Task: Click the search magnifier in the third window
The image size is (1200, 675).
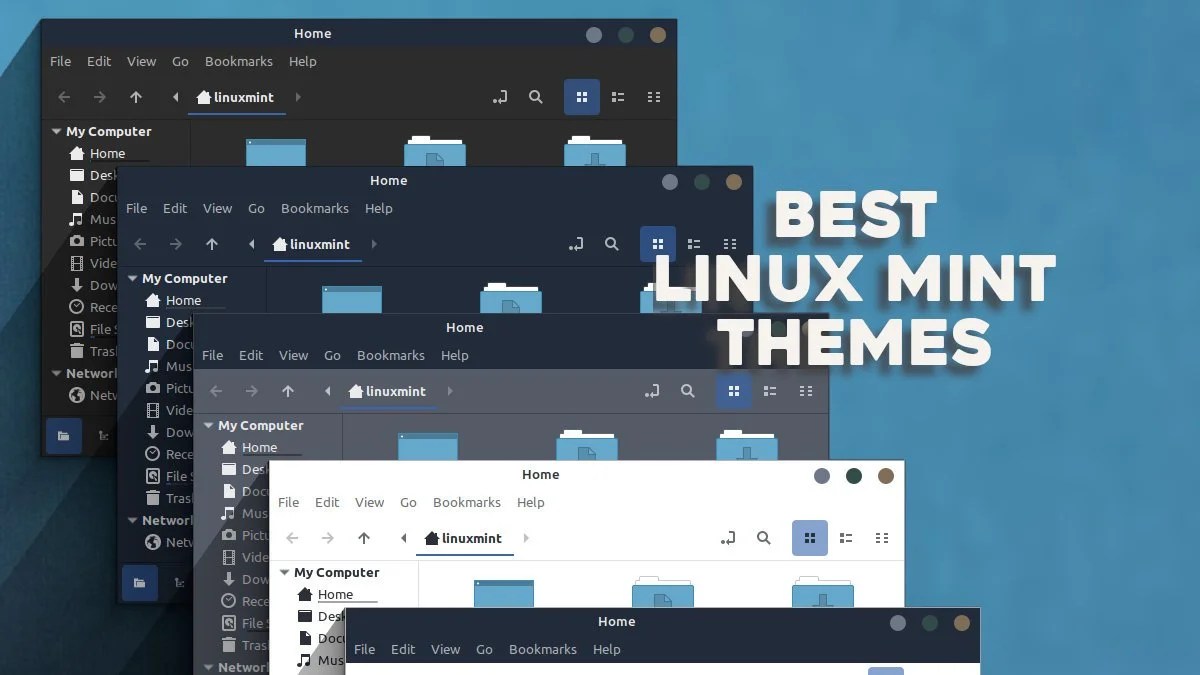Action: (x=688, y=391)
